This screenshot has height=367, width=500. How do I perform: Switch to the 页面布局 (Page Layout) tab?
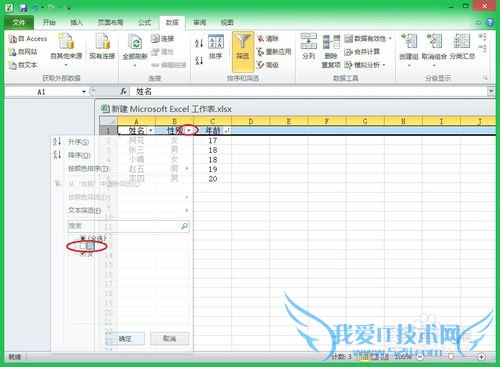[110, 22]
